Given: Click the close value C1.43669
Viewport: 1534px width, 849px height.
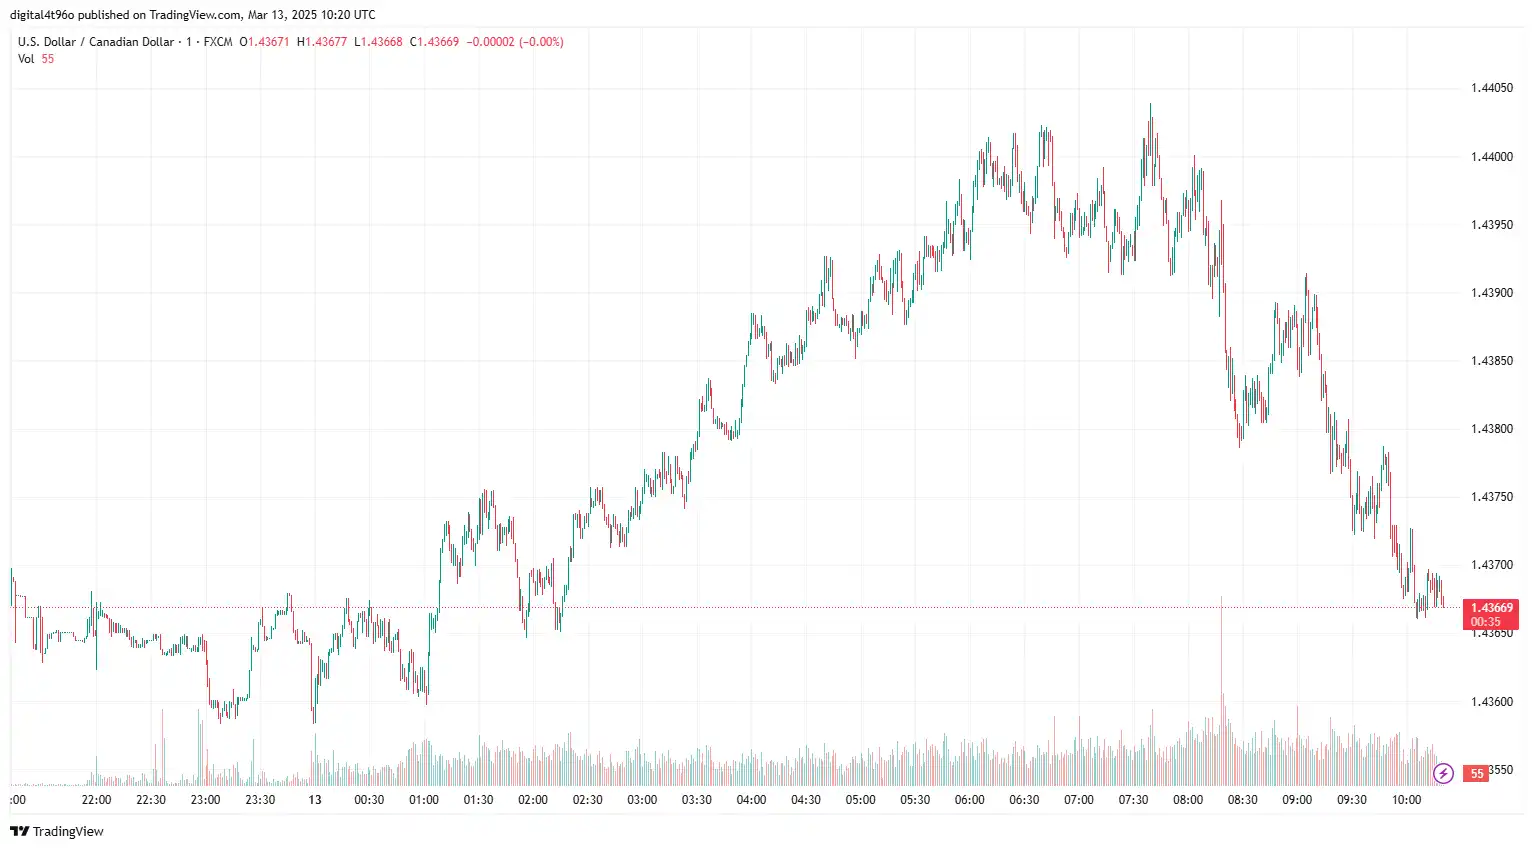Looking at the screenshot, I should (434, 42).
